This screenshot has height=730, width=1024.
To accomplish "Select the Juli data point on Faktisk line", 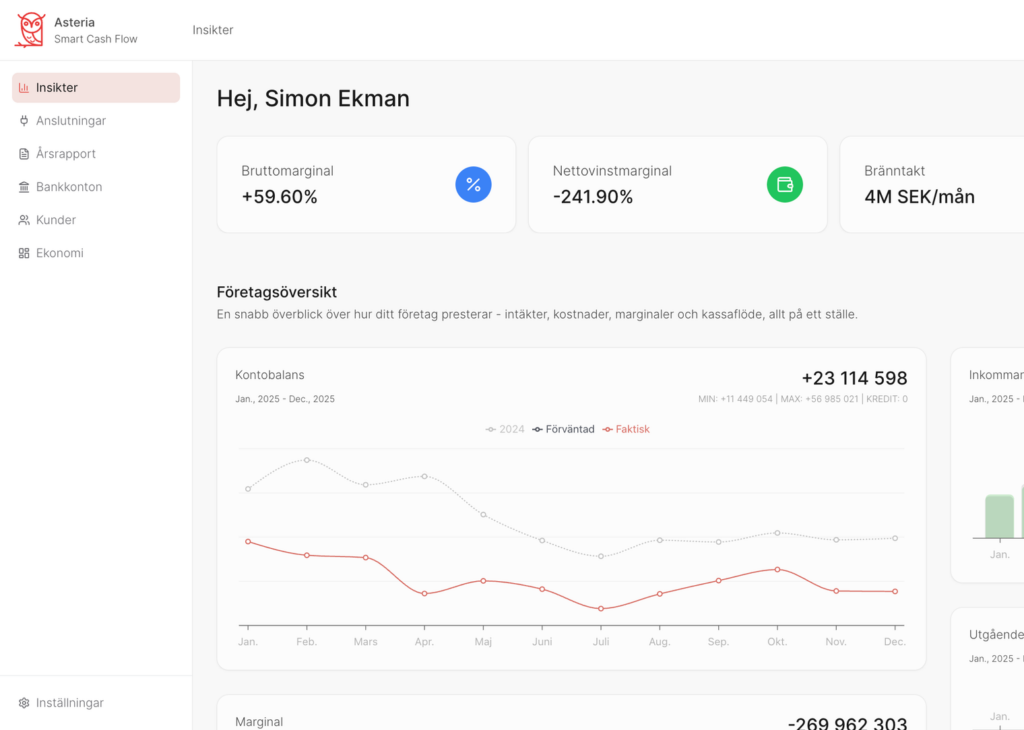I will click(601, 609).
